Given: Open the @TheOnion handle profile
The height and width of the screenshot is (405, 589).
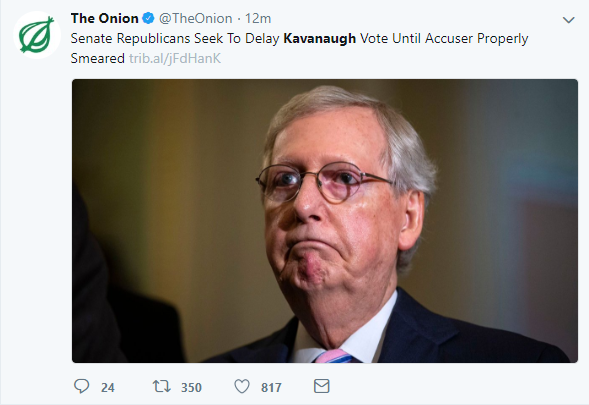Looking at the screenshot, I should pyautogui.click(x=195, y=18).
